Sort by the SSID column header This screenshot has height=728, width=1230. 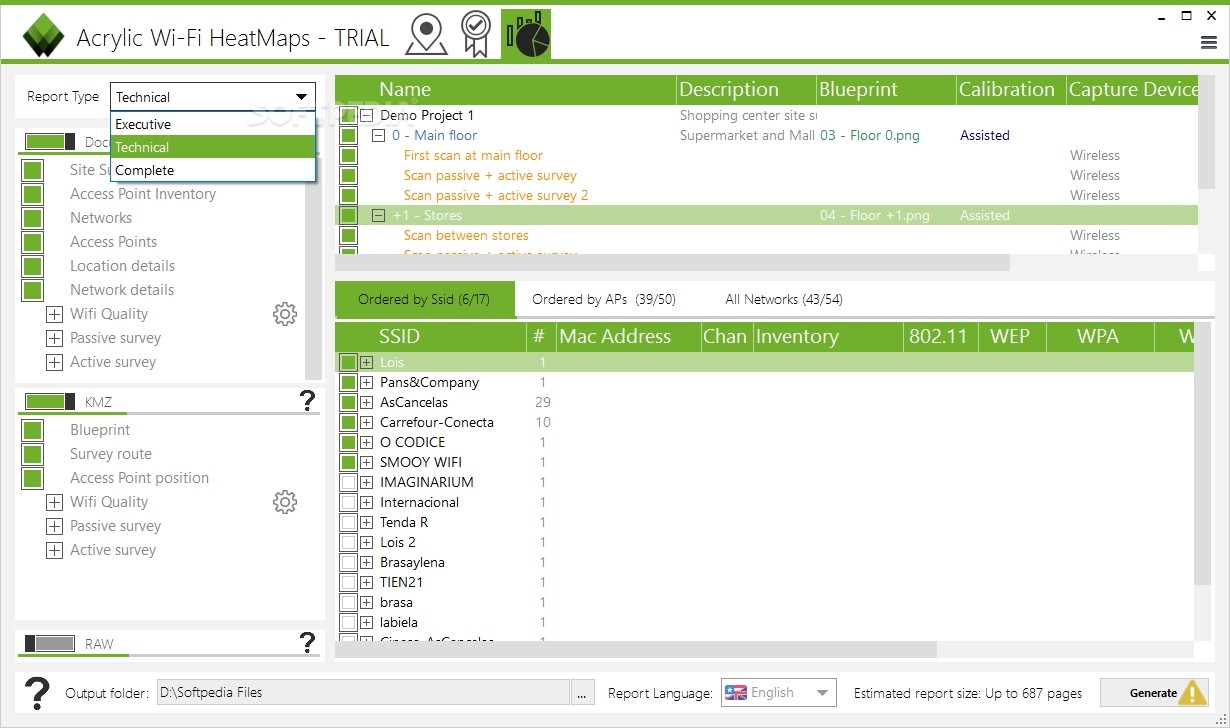pos(431,336)
